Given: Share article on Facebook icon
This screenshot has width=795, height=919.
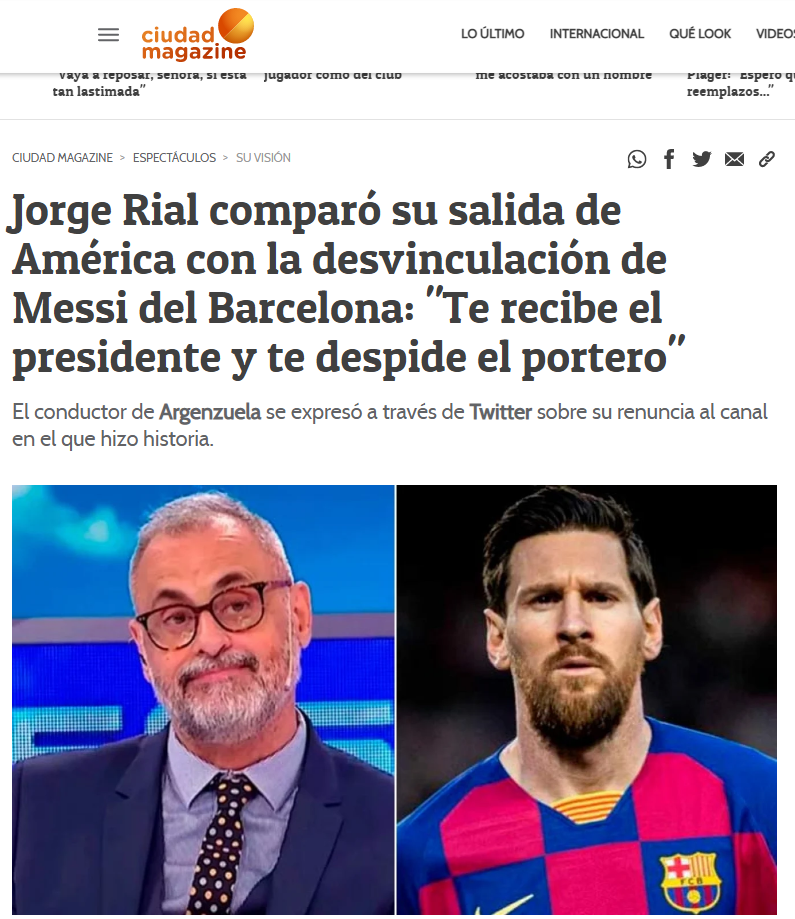Looking at the screenshot, I should pyautogui.click(x=669, y=159).
